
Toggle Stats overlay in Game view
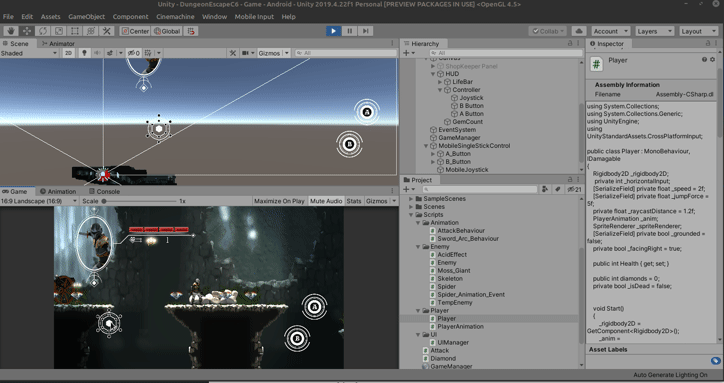tap(354, 201)
